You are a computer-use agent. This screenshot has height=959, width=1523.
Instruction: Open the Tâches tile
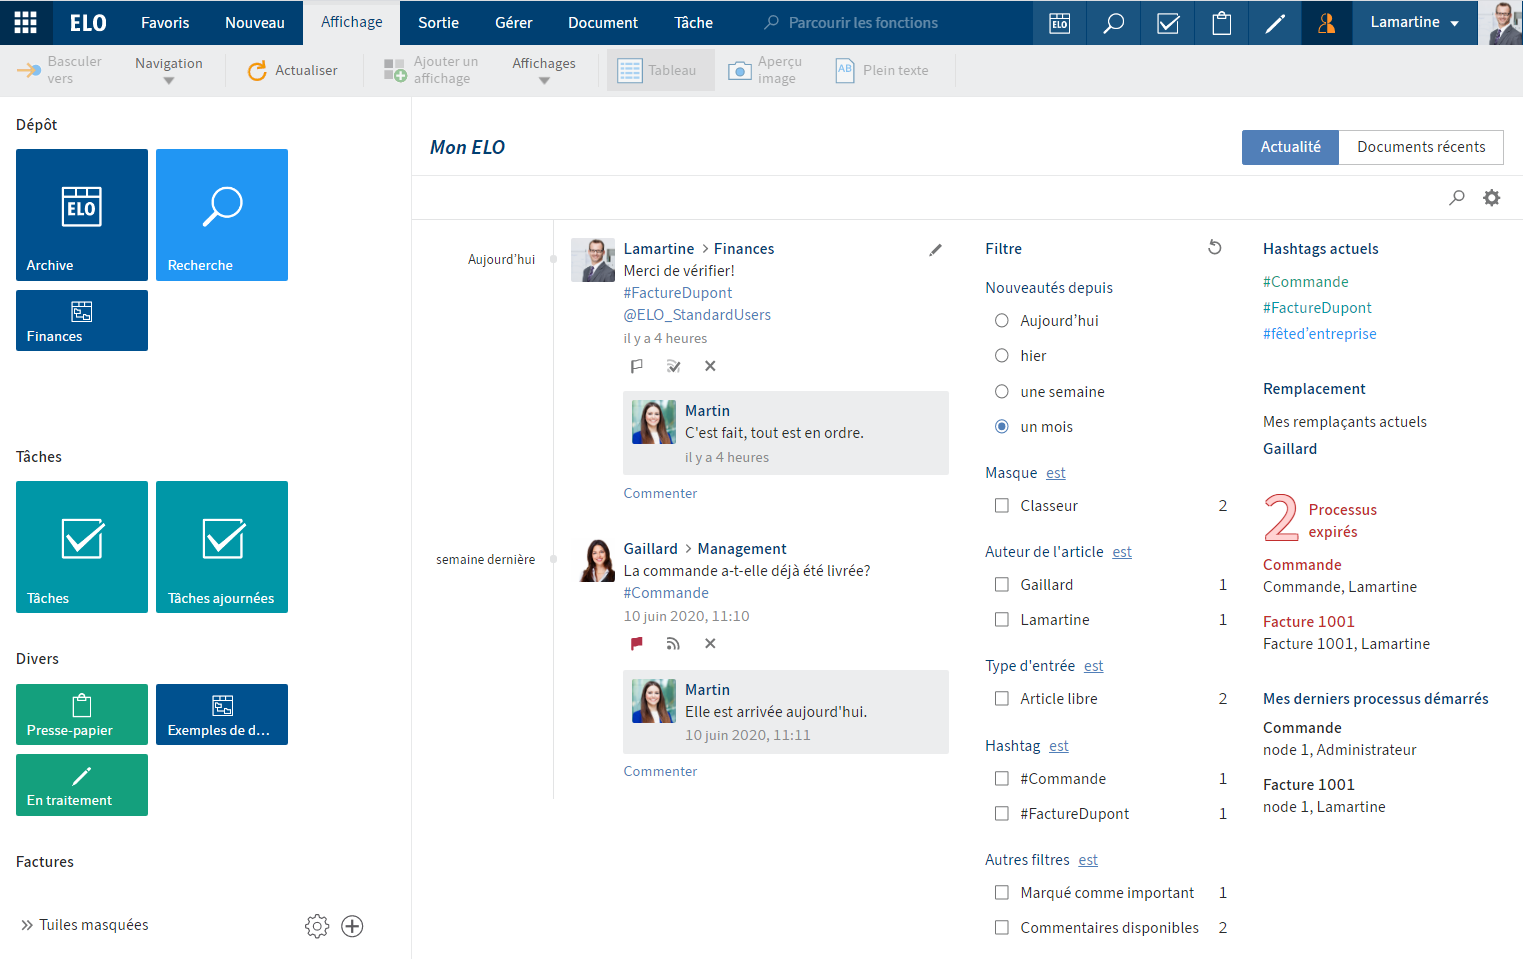click(82, 547)
